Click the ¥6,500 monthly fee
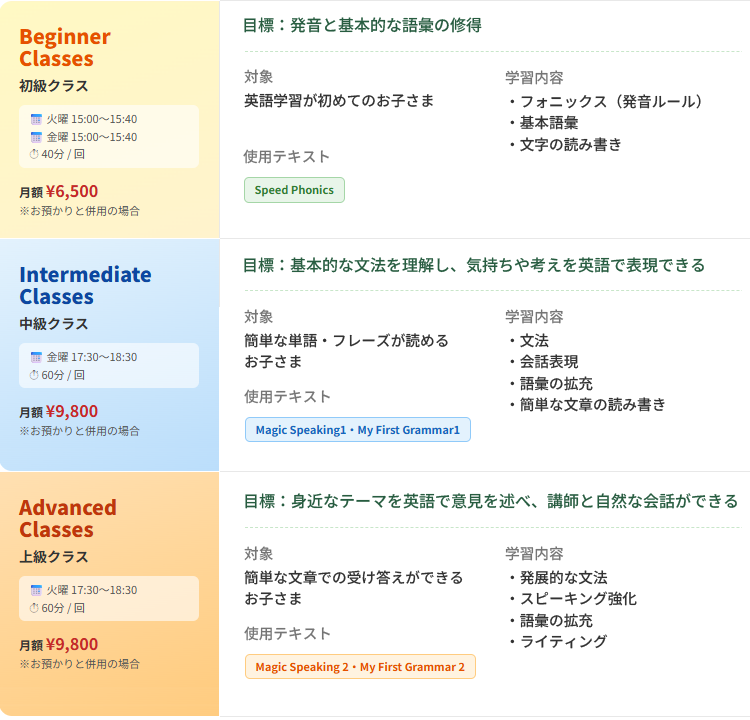The width and height of the screenshot is (750, 720). point(72,191)
